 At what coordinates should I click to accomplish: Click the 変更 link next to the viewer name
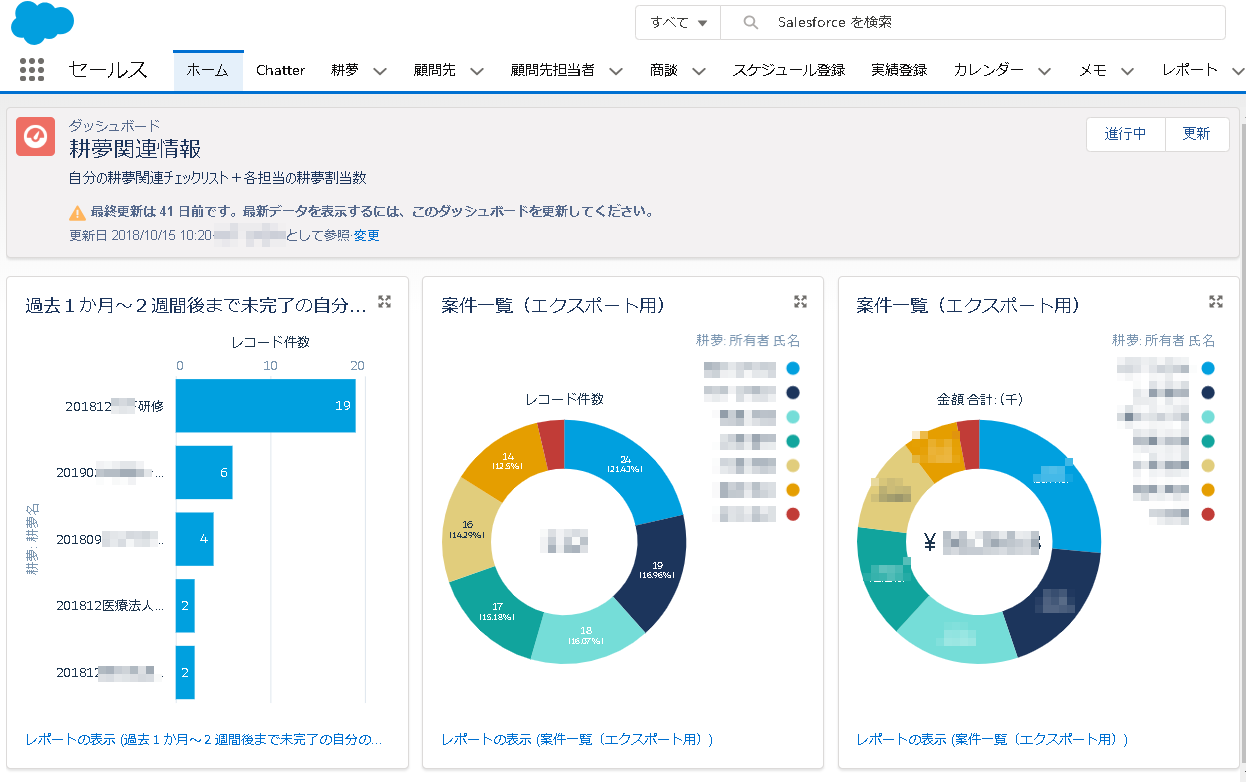point(366,237)
